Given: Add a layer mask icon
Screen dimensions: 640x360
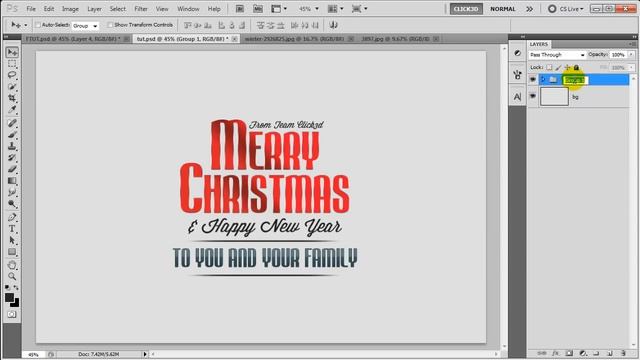Looking at the screenshot, I should [569, 353].
